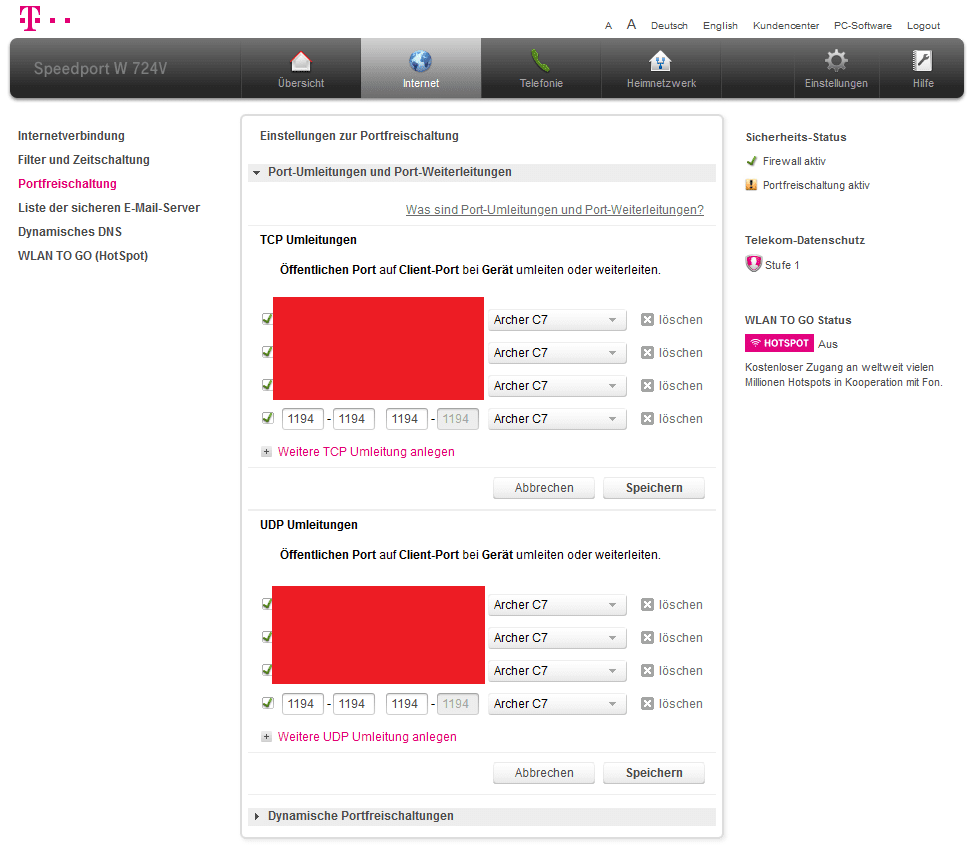Click the pink HOTSPOT badge
The width and height of the screenshot is (977, 847).
pos(779,343)
